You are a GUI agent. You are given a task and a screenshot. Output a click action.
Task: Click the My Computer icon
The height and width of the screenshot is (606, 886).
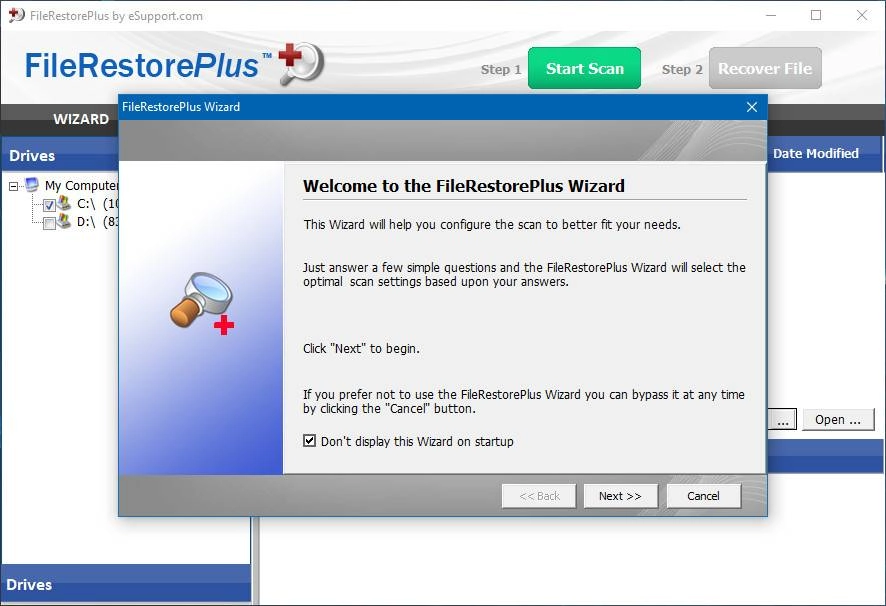click(32, 185)
